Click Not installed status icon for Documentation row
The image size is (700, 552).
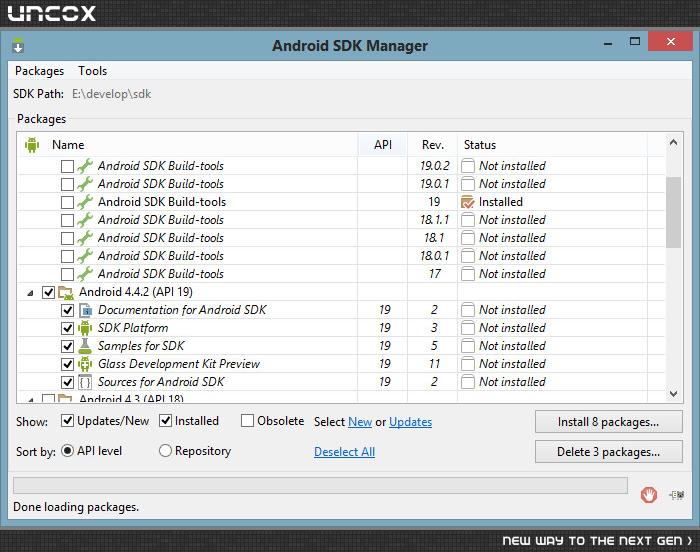pos(467,310)
